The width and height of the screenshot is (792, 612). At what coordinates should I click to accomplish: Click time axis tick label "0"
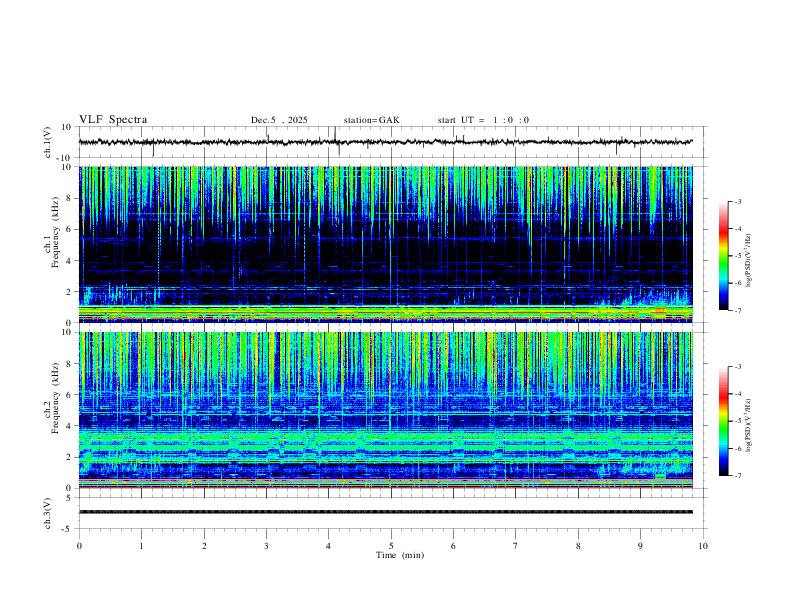click(79, 546)
